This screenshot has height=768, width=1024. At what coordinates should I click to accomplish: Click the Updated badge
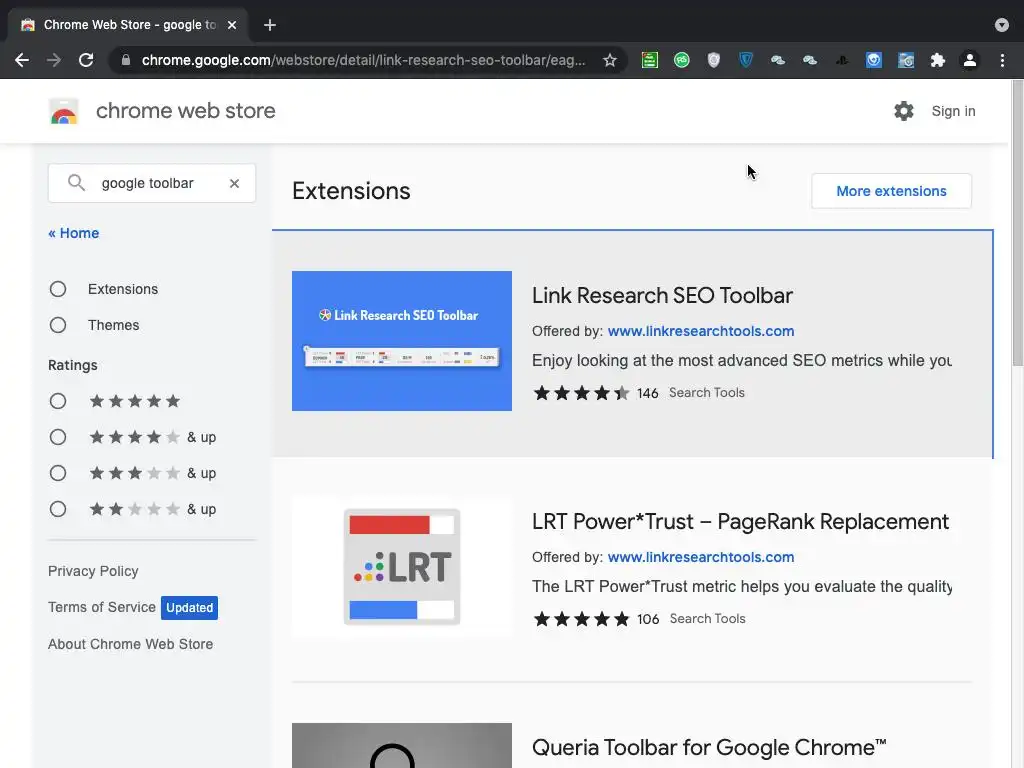click(x=189, y=607)
